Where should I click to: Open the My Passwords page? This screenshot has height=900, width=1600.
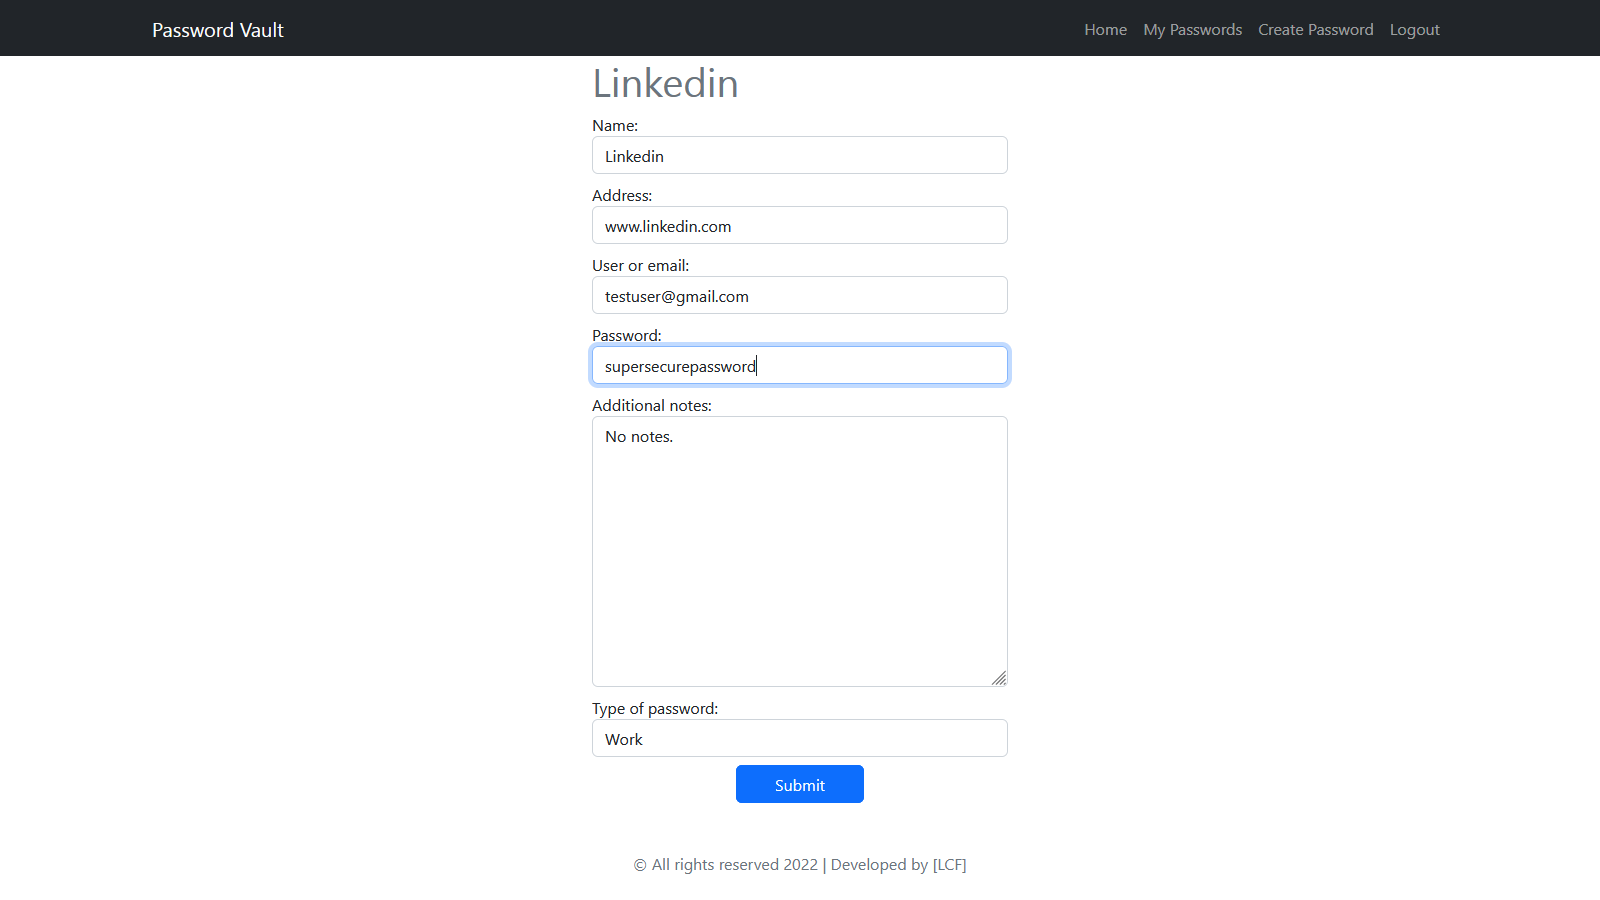1192,30
